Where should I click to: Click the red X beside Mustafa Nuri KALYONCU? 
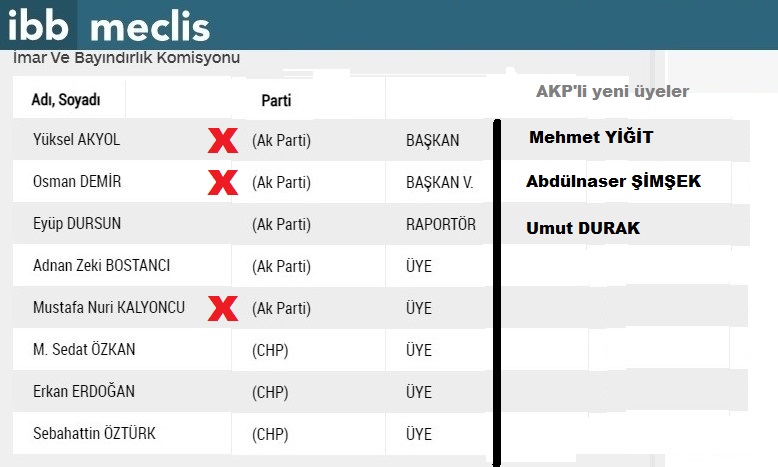222,308
